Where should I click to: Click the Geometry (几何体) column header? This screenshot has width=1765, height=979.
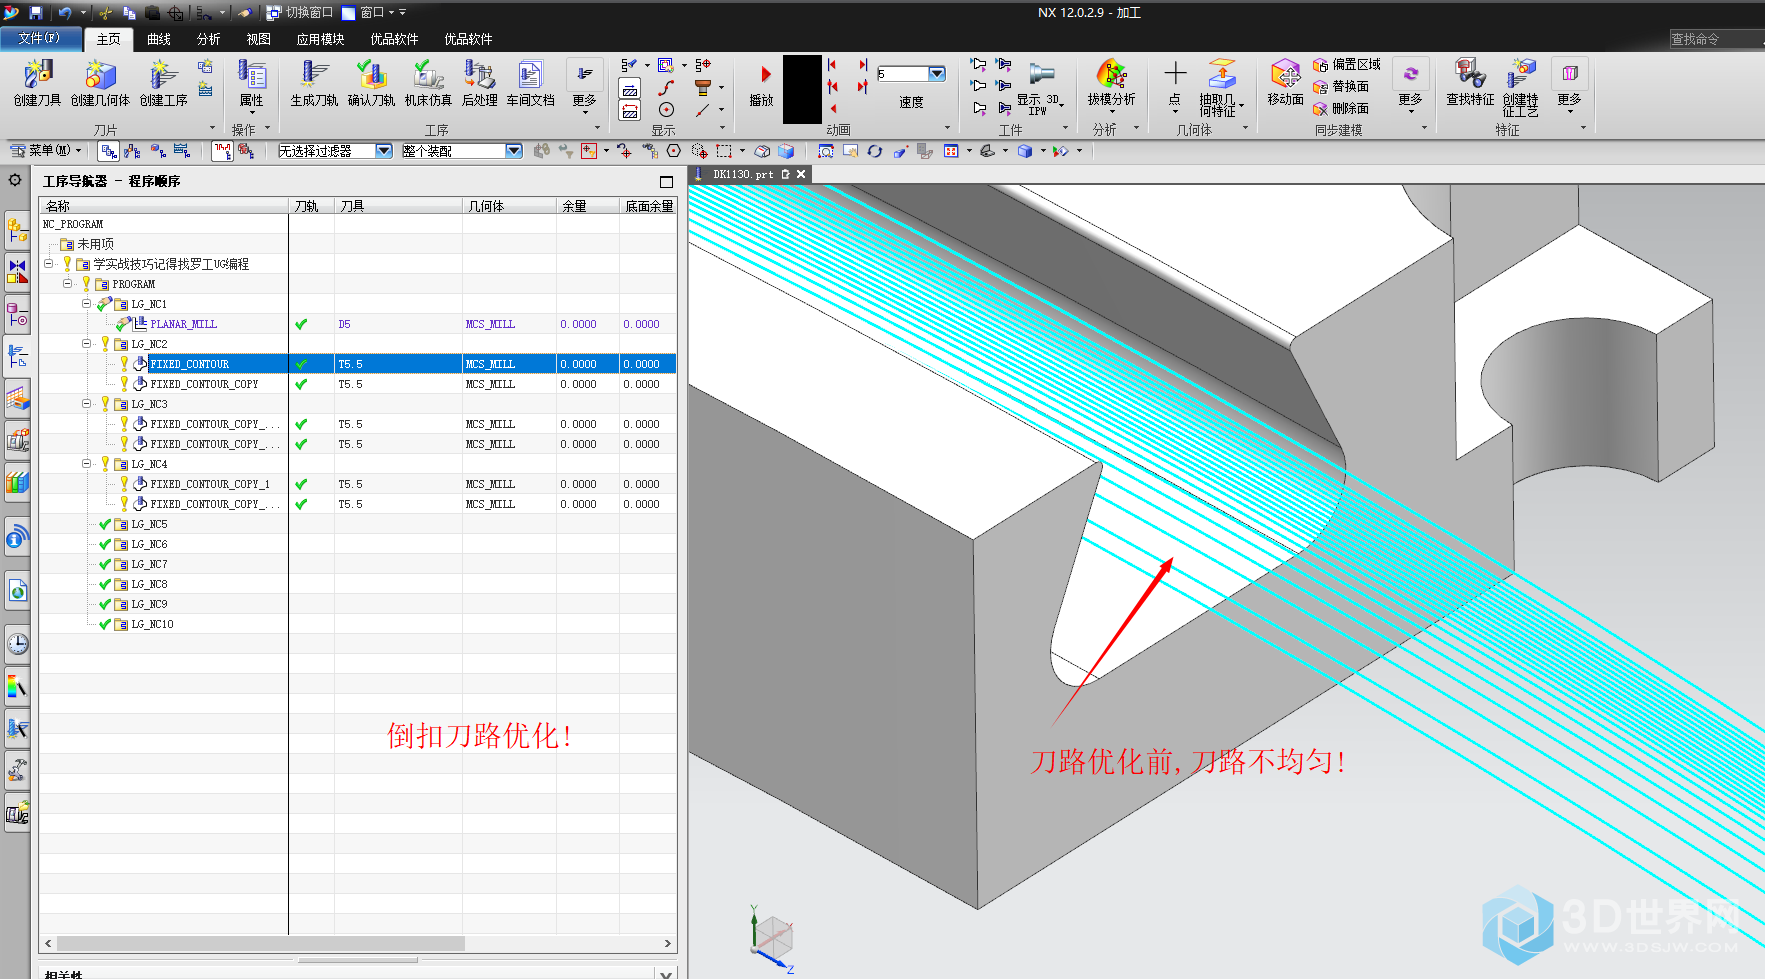(x=509, y=206)
